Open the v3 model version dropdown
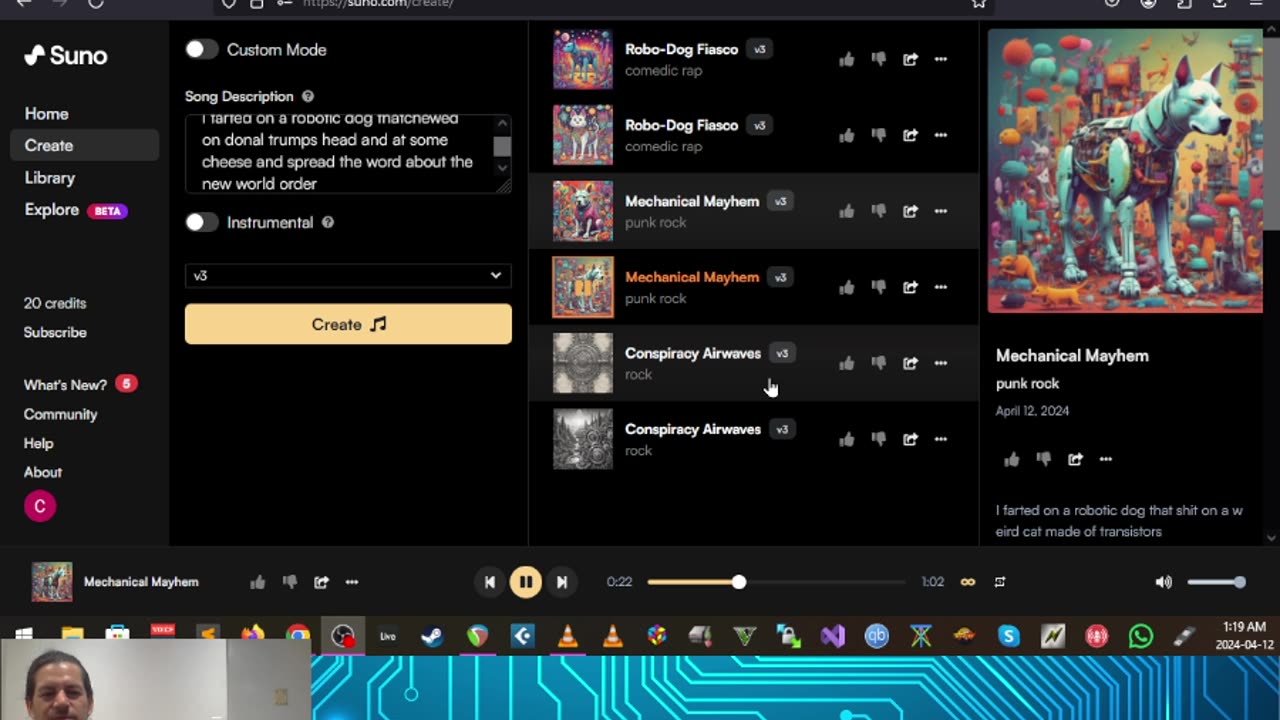The height and width of the screenshot is (720, 1280). pyautogui.click(x=348, y=275)
